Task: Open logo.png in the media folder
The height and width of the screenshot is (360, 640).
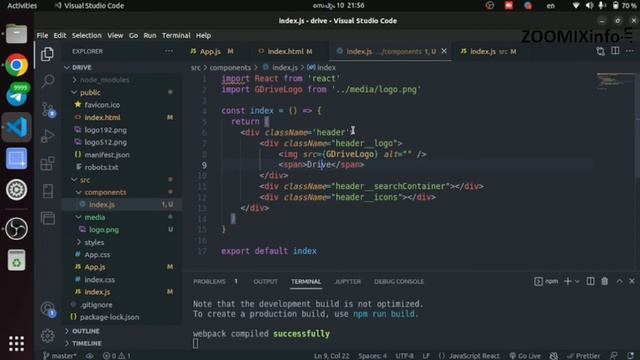Action: 104,230
